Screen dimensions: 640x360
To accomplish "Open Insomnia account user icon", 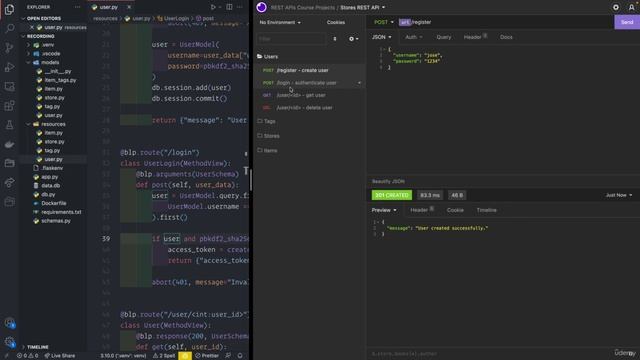I will pyautogui.click(x=631, y=7).
